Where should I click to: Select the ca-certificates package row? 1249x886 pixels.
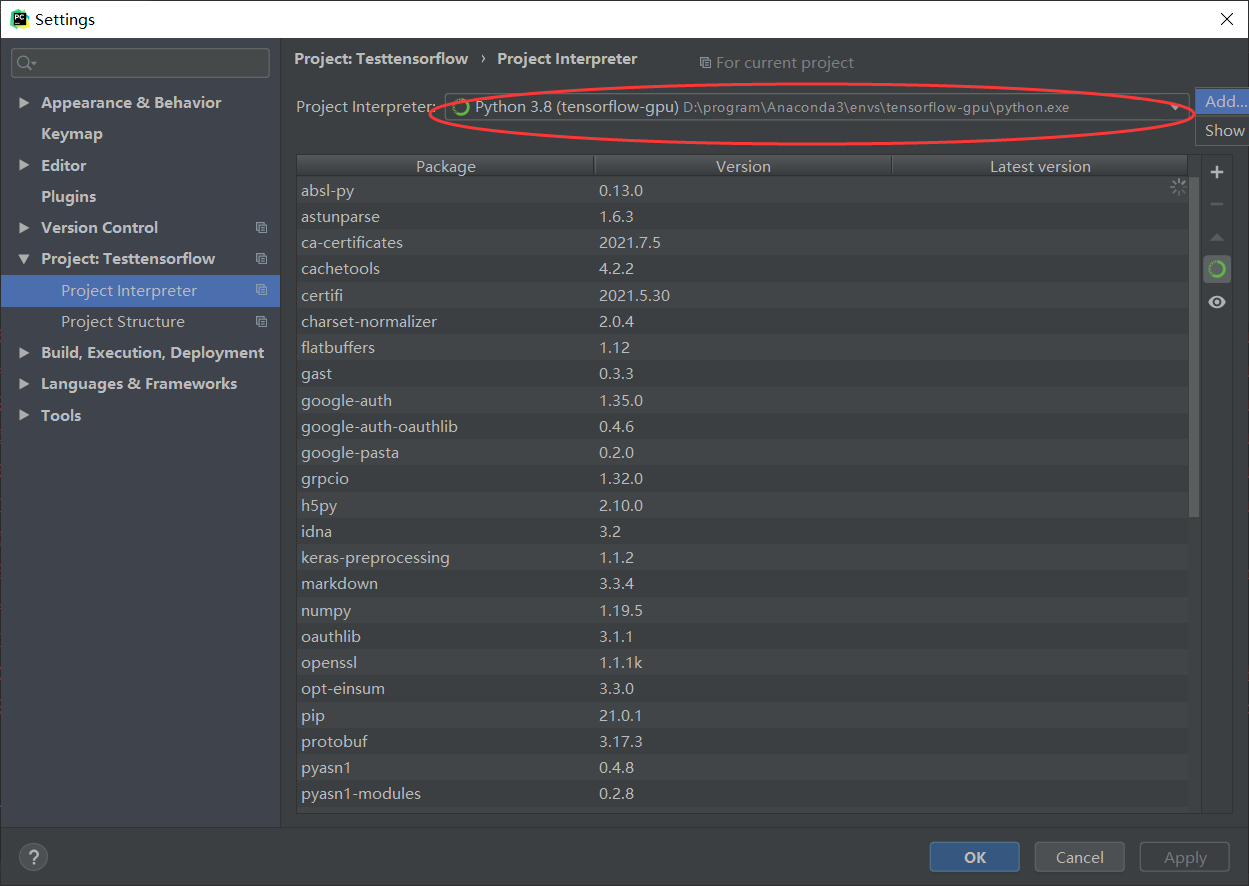click(742, 243)
